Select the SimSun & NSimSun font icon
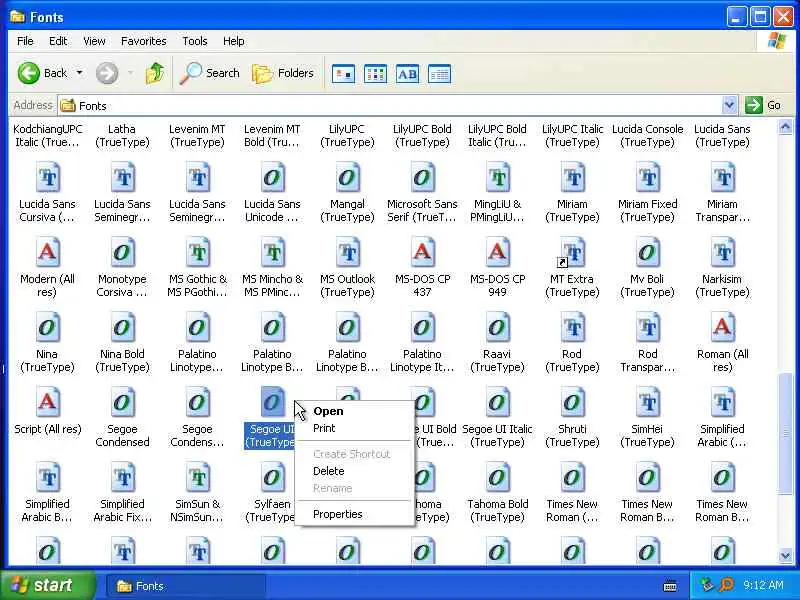 197,478
